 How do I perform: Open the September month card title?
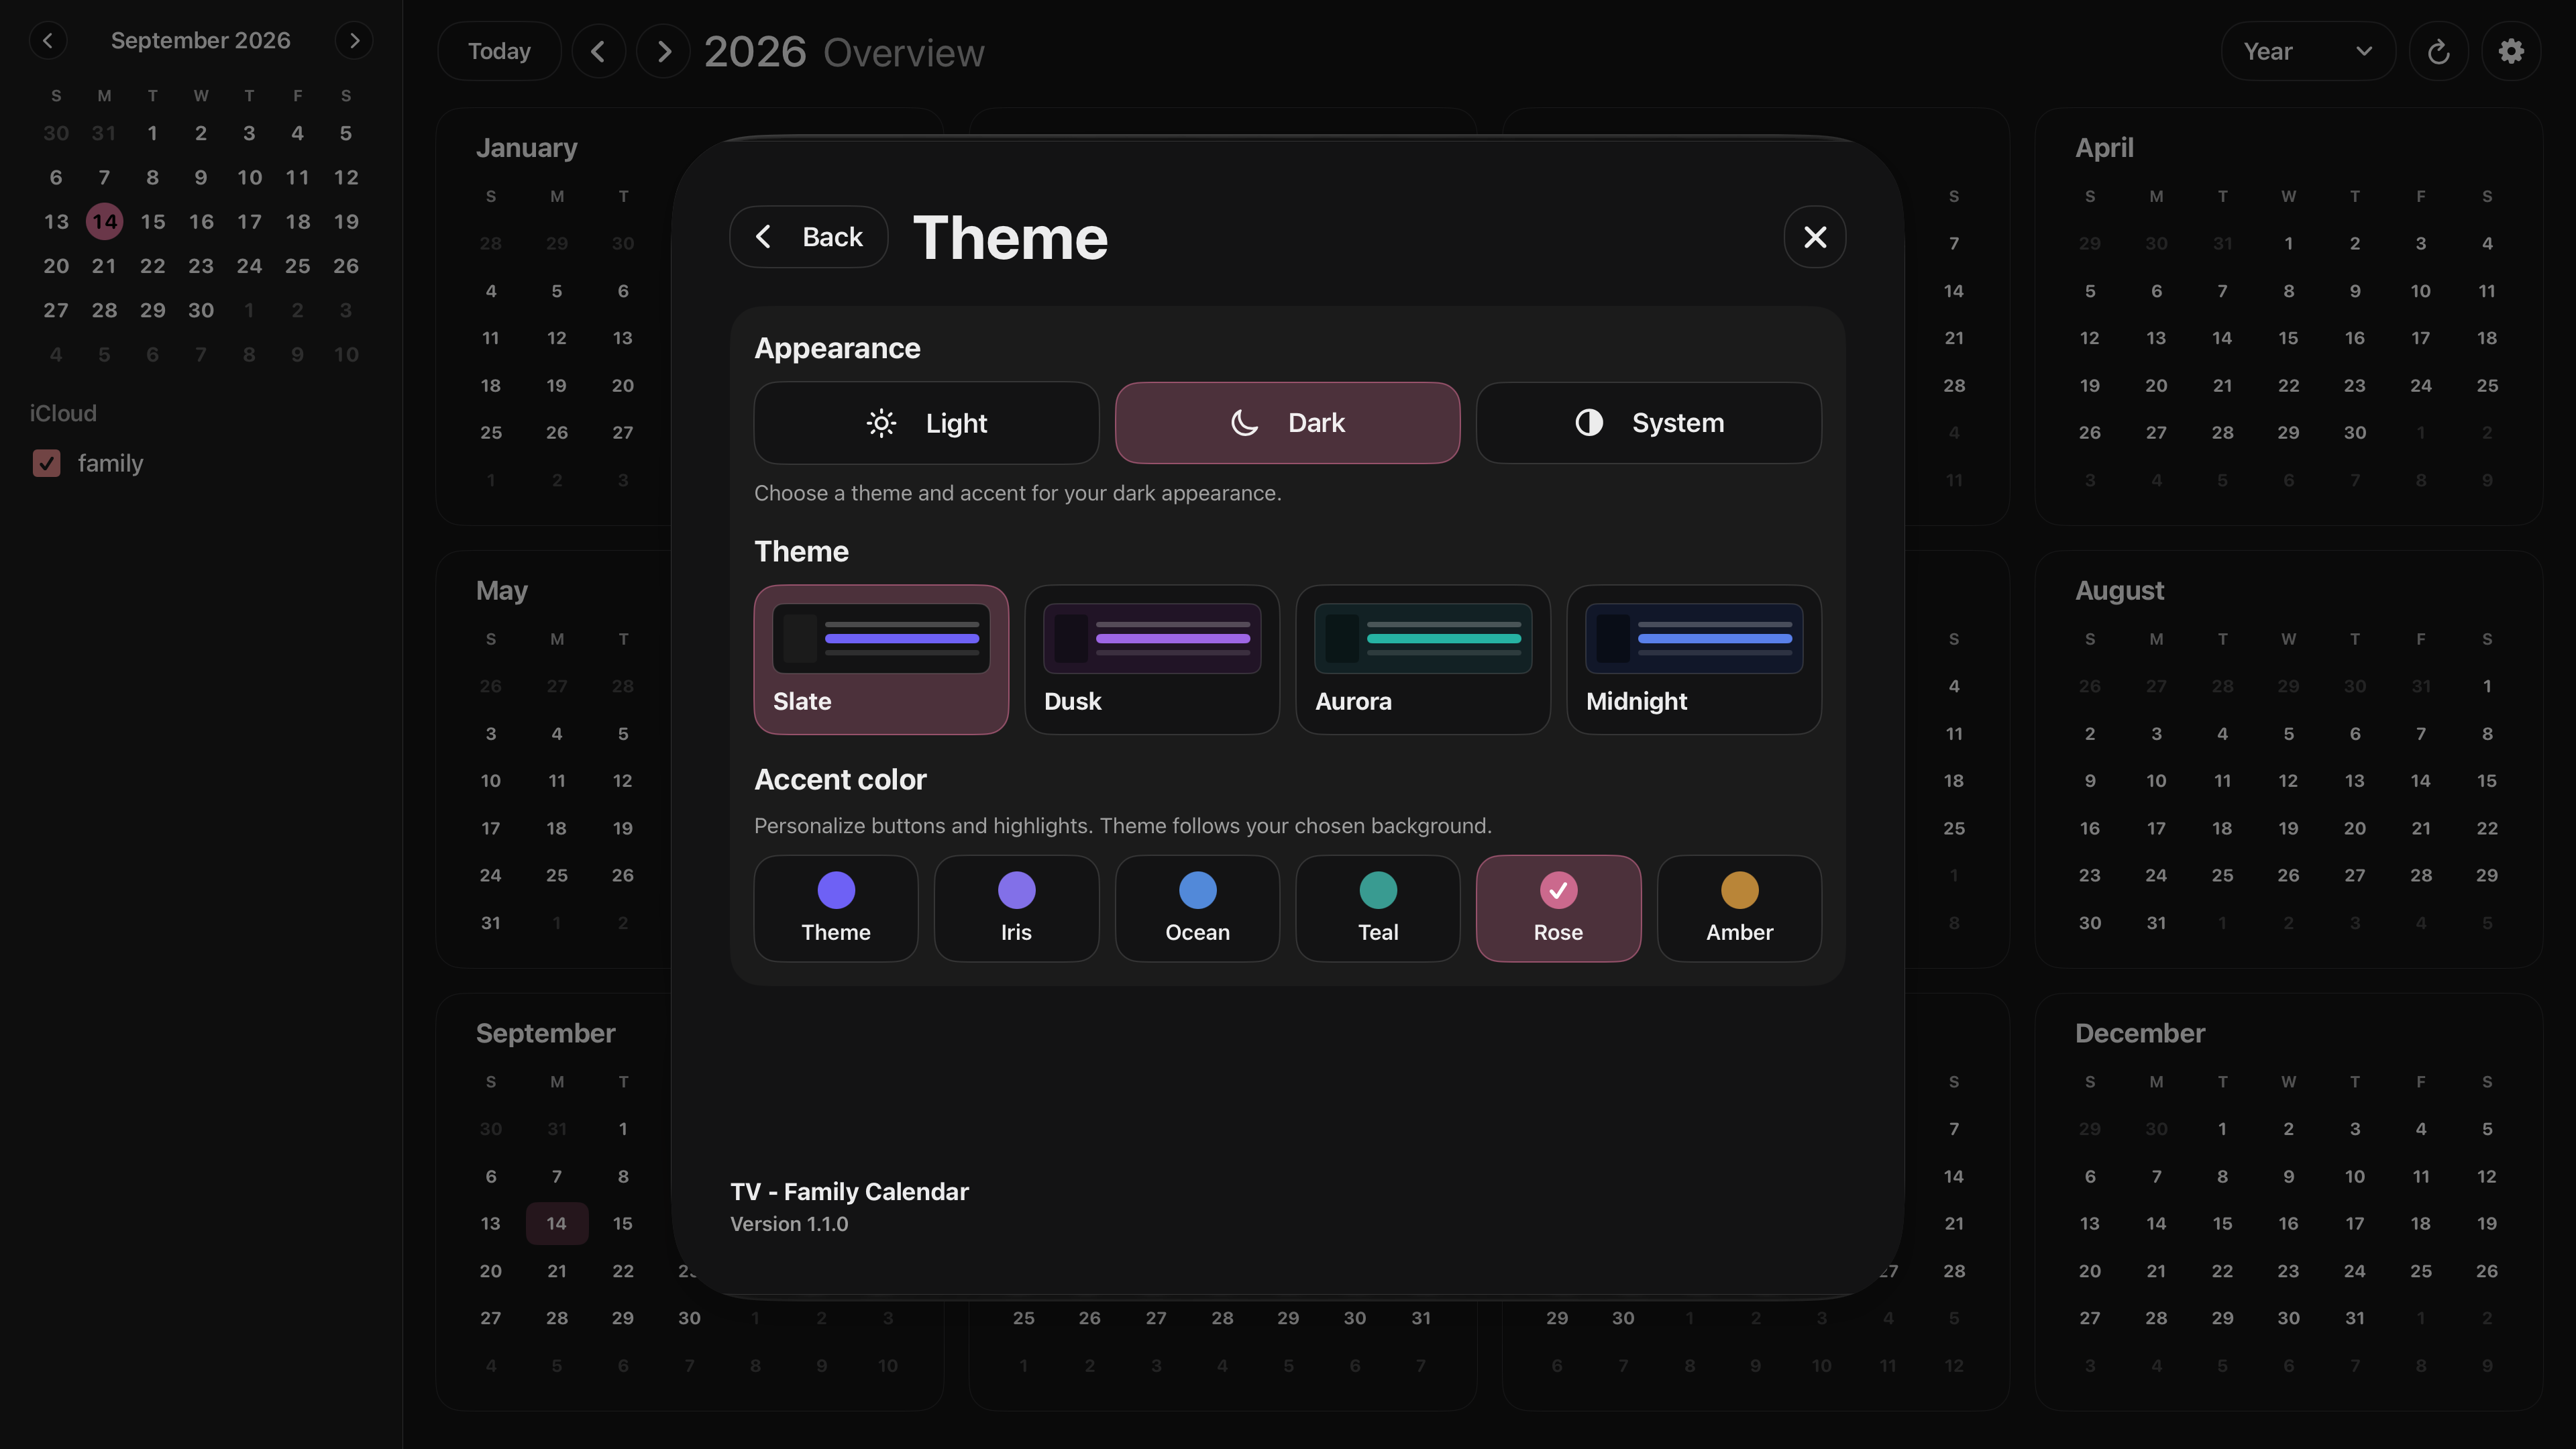coord(545,1033)
